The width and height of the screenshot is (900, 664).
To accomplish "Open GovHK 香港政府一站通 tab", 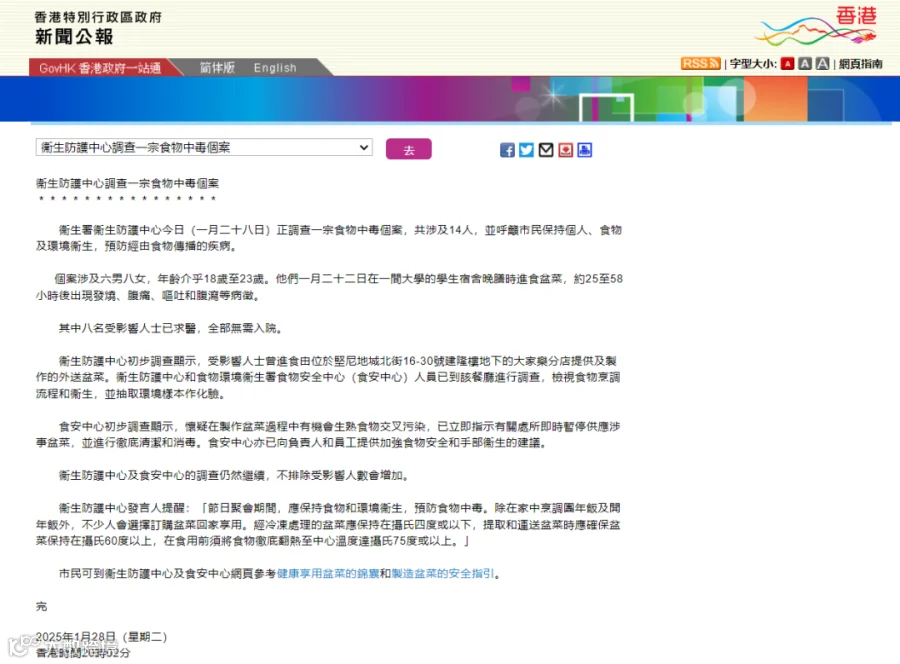I will pos(100,68).
